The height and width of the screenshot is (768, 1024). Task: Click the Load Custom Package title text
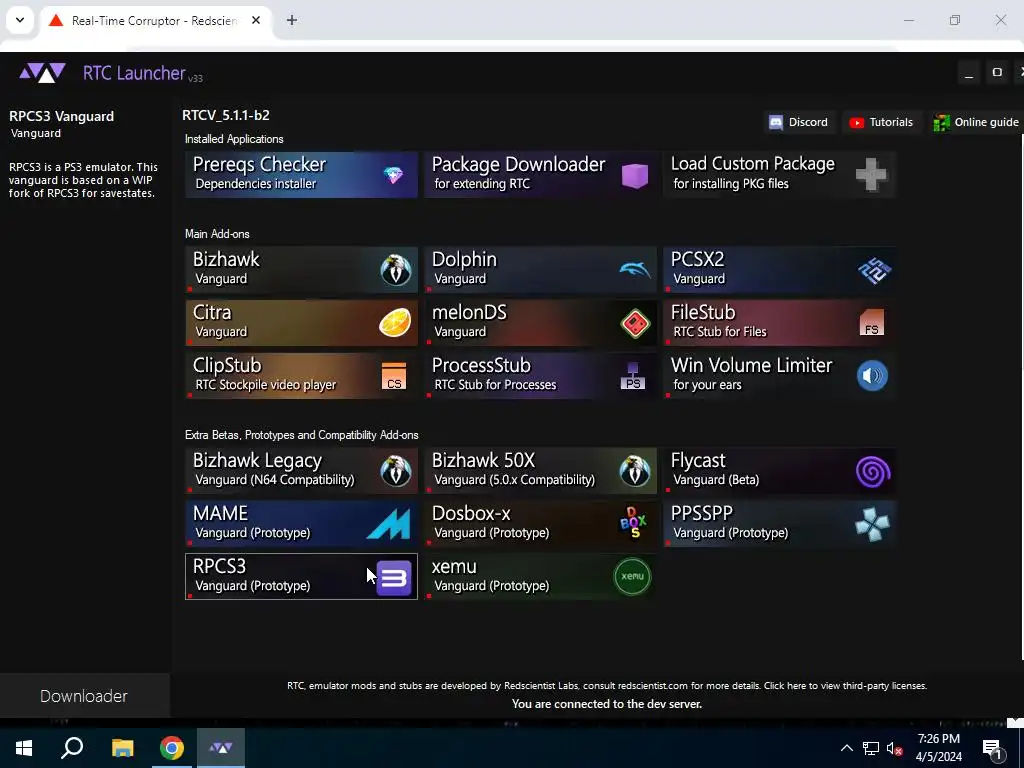(x=752, y=164)
